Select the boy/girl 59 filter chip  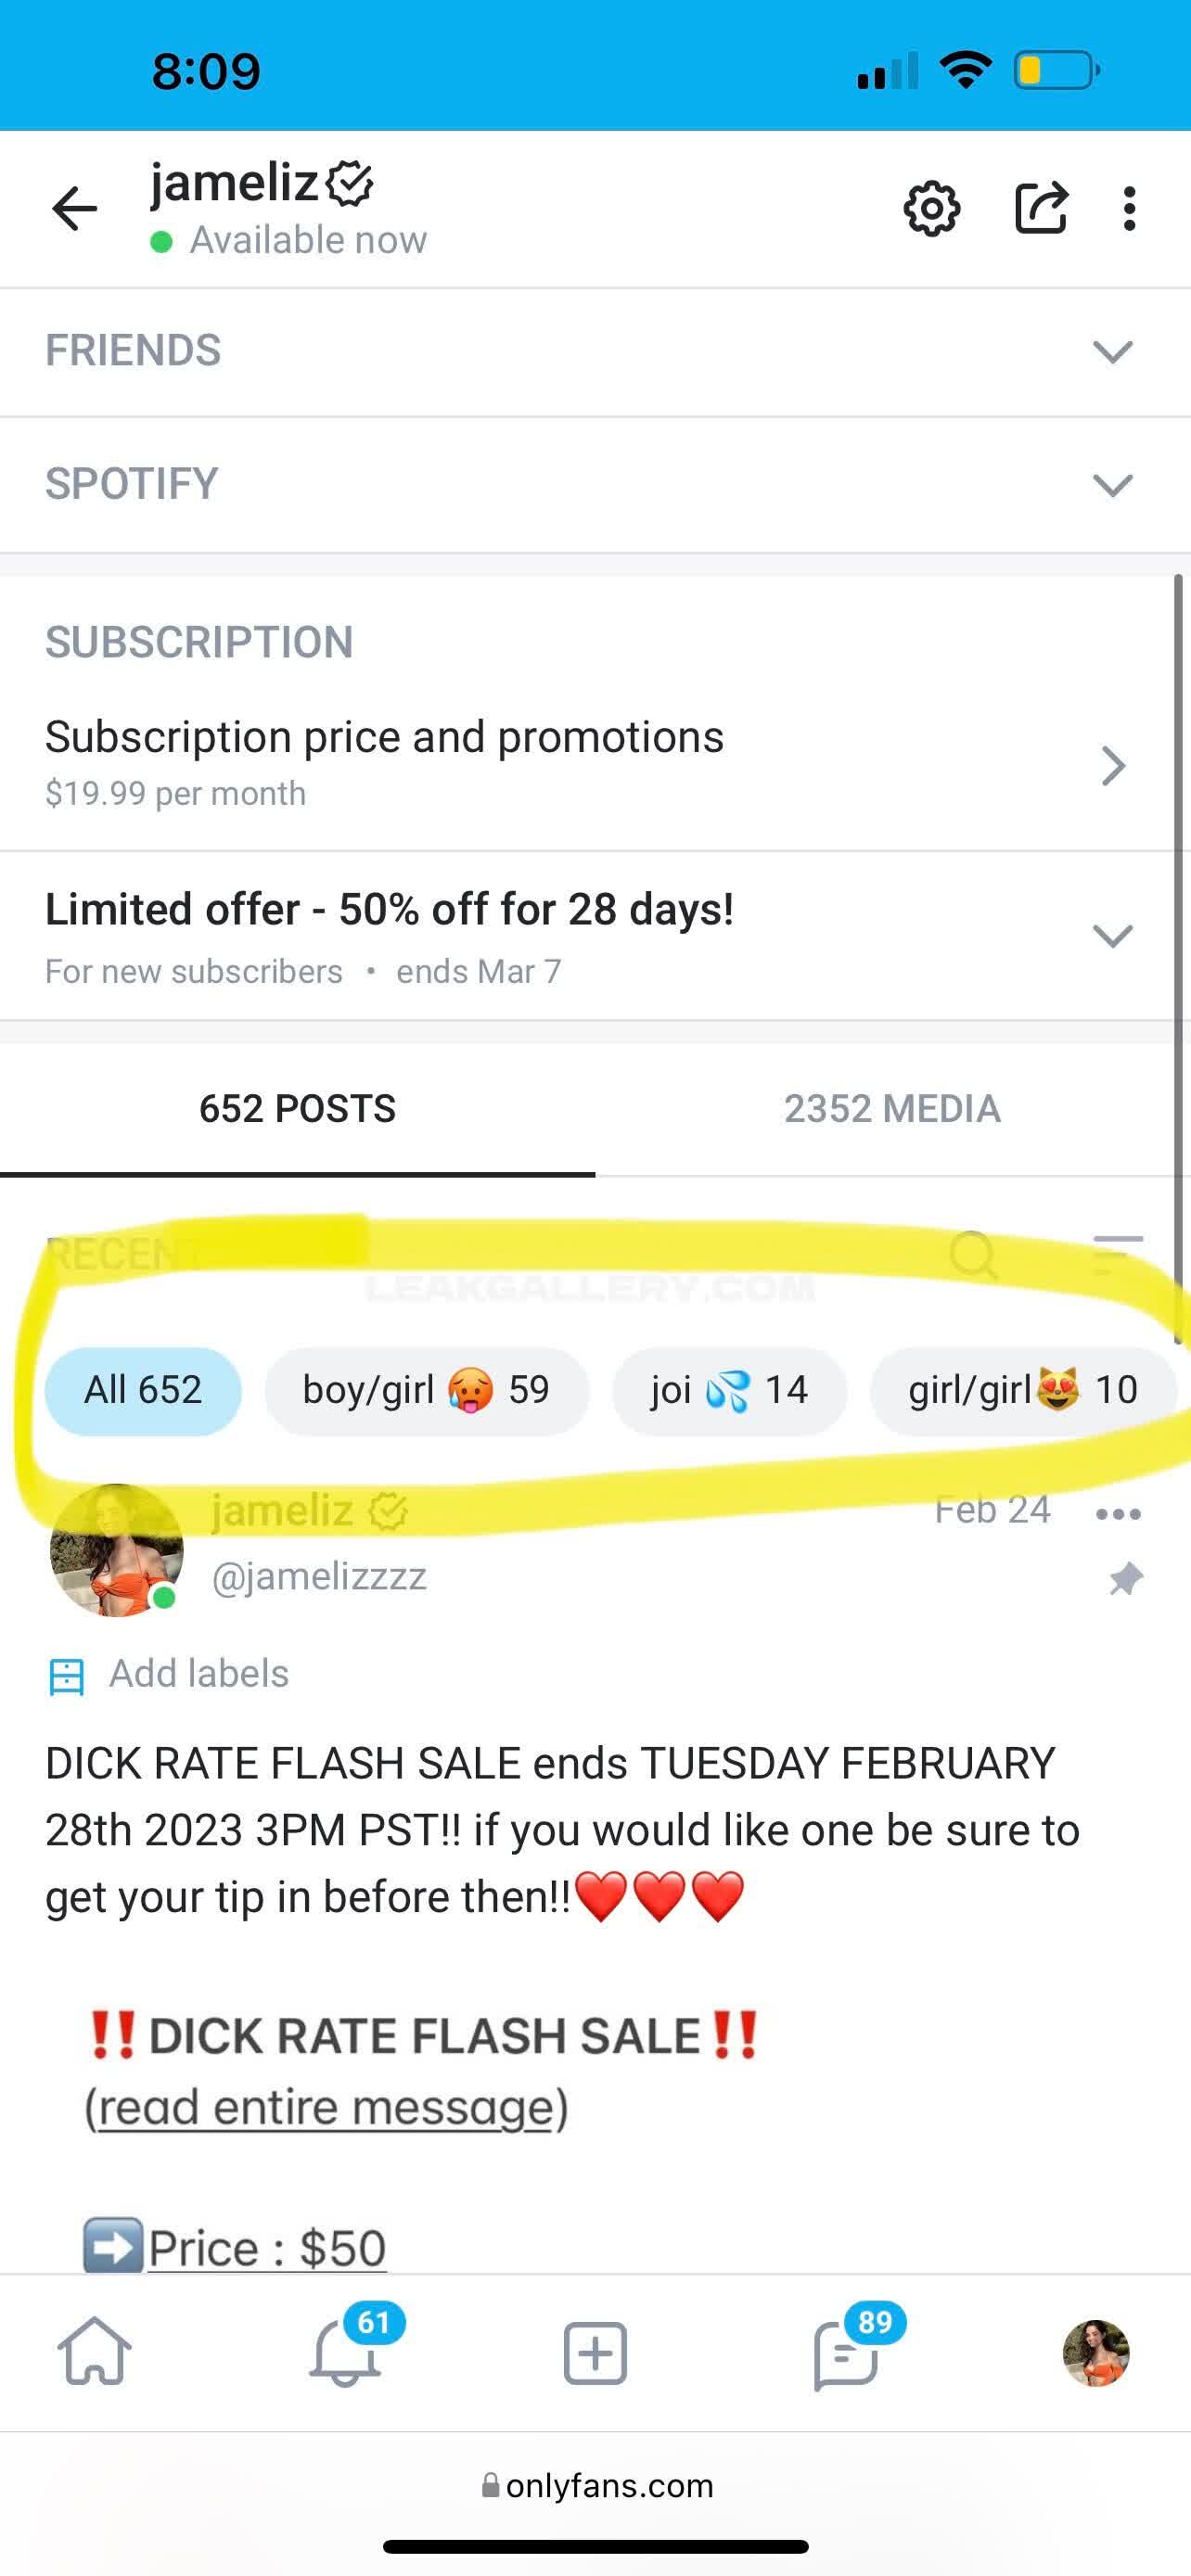coord(426,1390)
